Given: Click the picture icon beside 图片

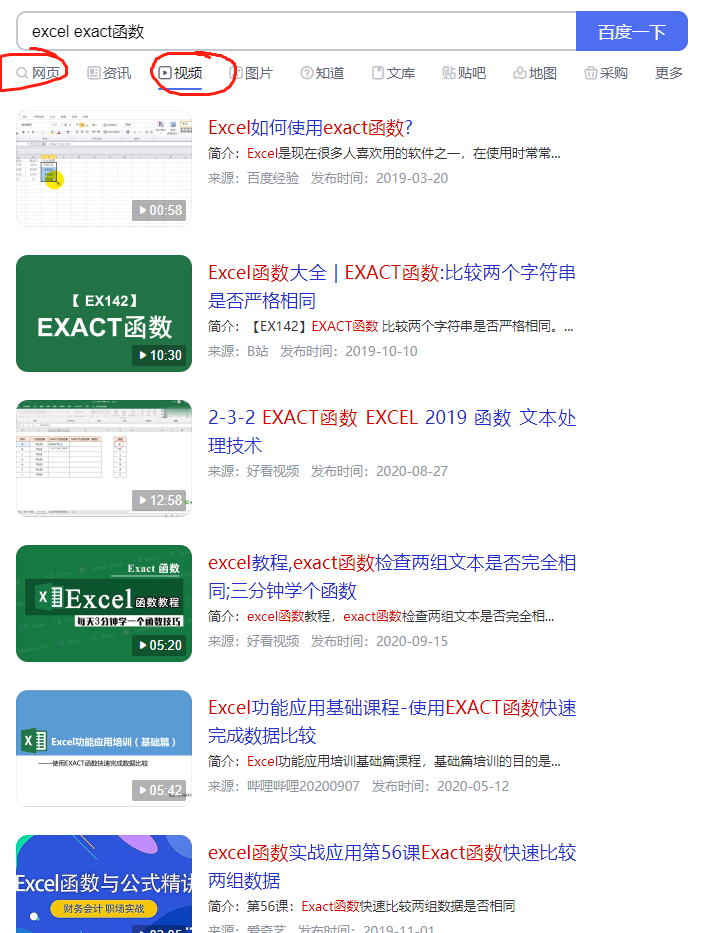Looking at the screenshot, I should [x=236, y=73].
